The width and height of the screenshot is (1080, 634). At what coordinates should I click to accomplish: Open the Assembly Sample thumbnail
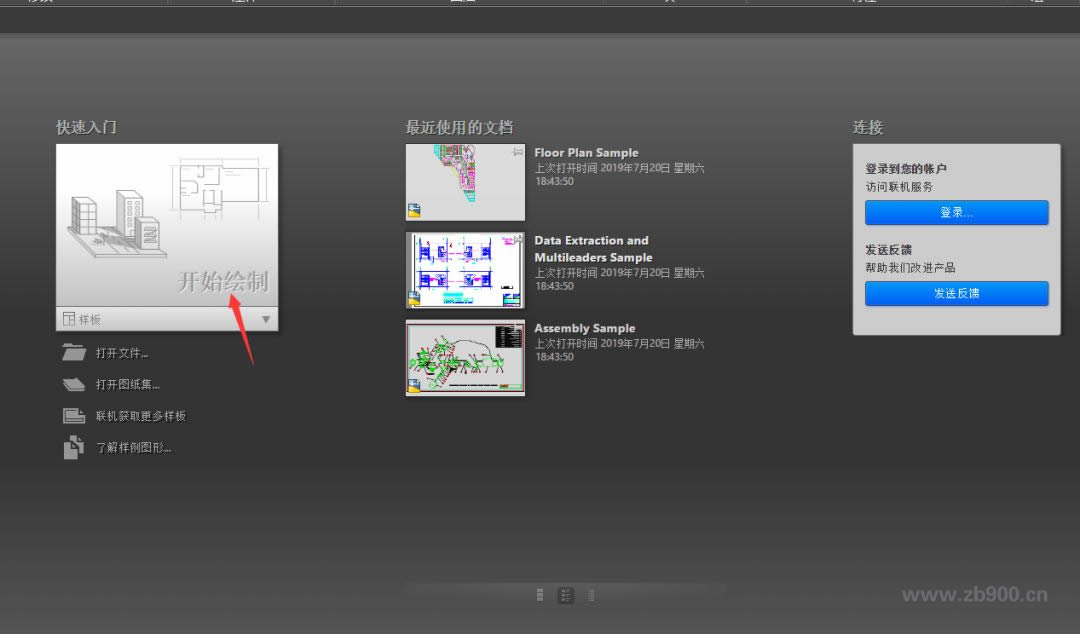464,358
